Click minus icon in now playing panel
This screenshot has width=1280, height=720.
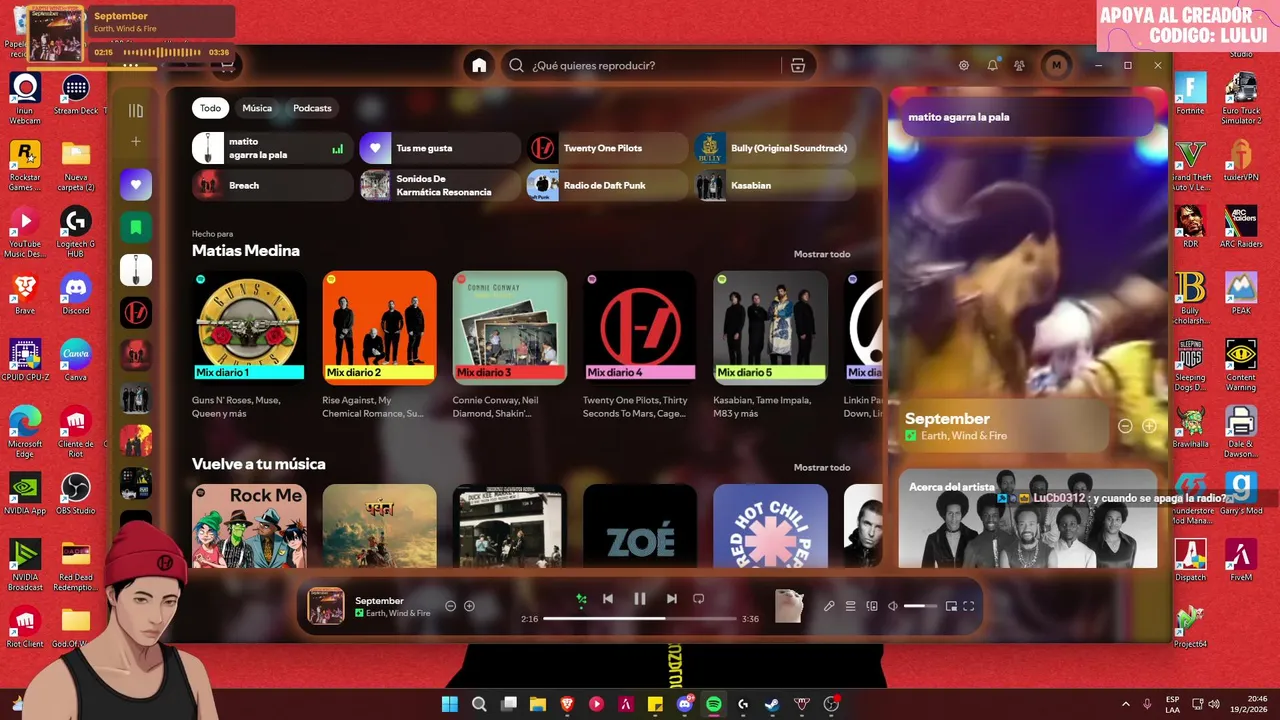1125,426
